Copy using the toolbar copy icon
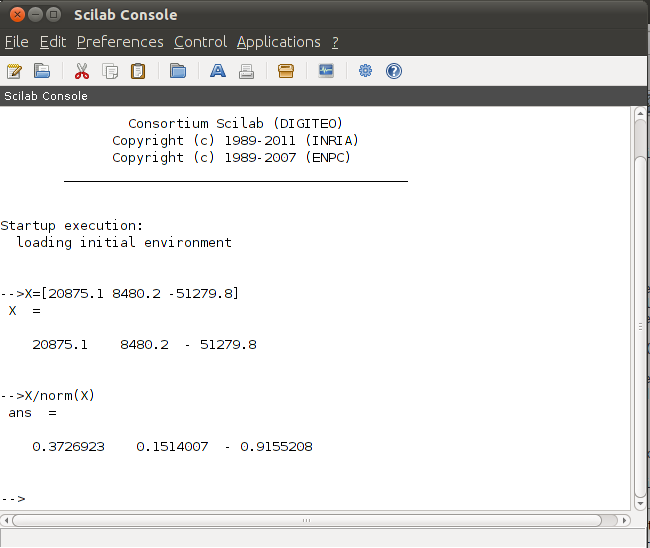Screen dimensions: 650x548 click(110, 71)
